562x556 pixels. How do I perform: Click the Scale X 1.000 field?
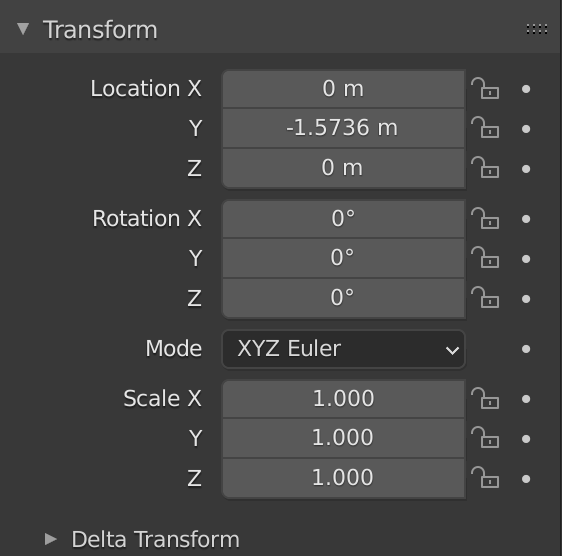pyautogui.click(x=343, y=399)
